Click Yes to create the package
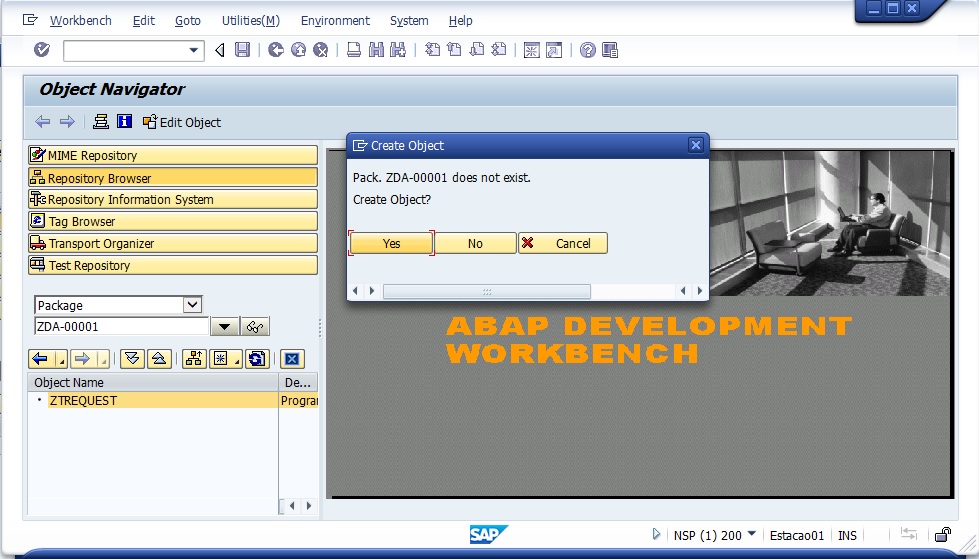The image size is (979, 559). coord(391,243)
